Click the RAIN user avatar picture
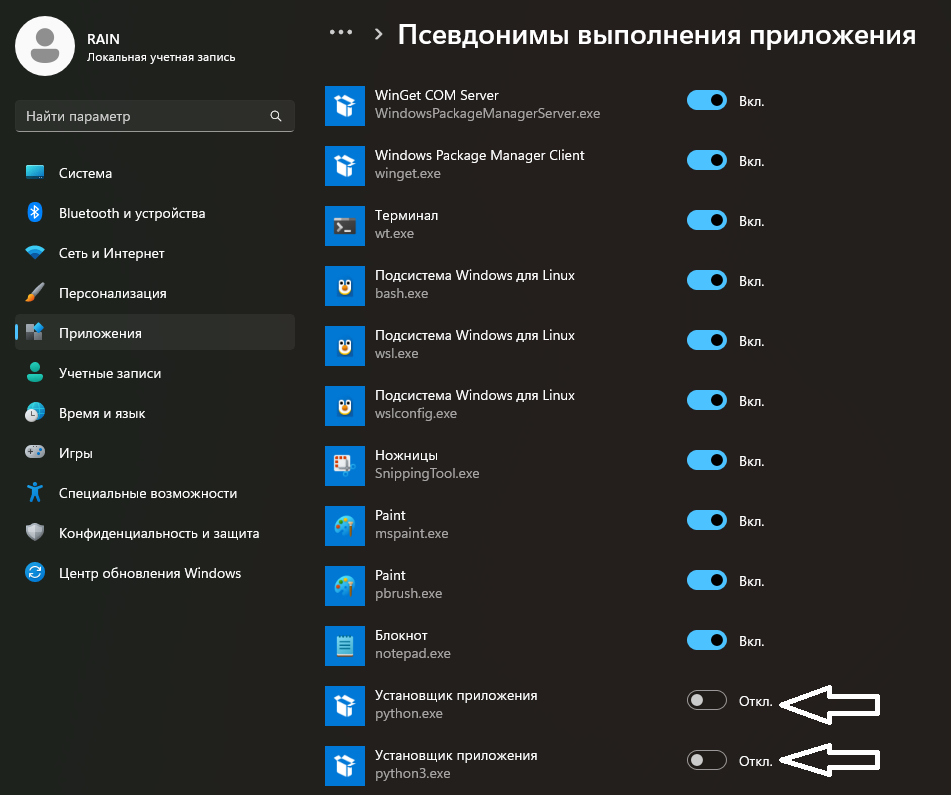Screen dimensions: 951x795 click(45, 46)
